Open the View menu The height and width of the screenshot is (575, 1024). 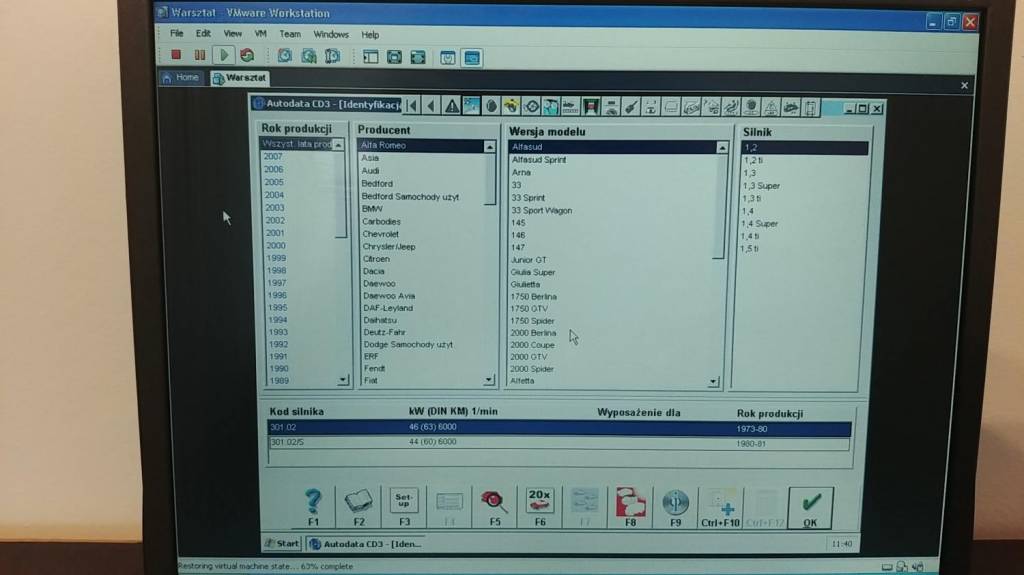click(232, 33)
